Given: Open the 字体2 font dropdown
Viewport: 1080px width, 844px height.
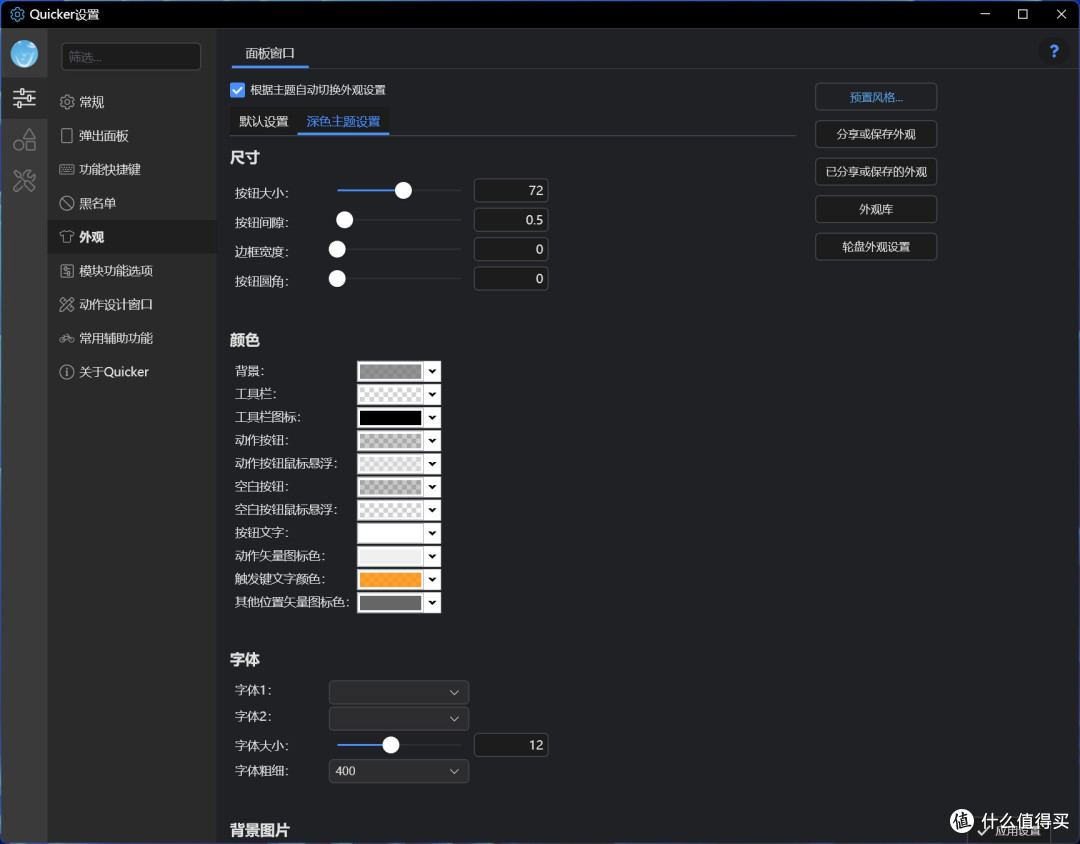Looking at the screenshot, I should pos(399,719).
